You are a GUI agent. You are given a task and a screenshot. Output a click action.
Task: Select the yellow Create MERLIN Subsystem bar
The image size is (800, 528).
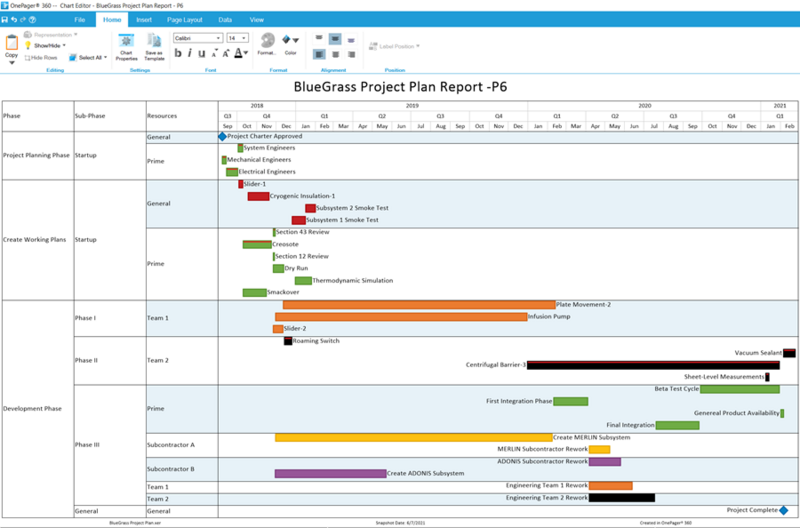pos(414,437)
